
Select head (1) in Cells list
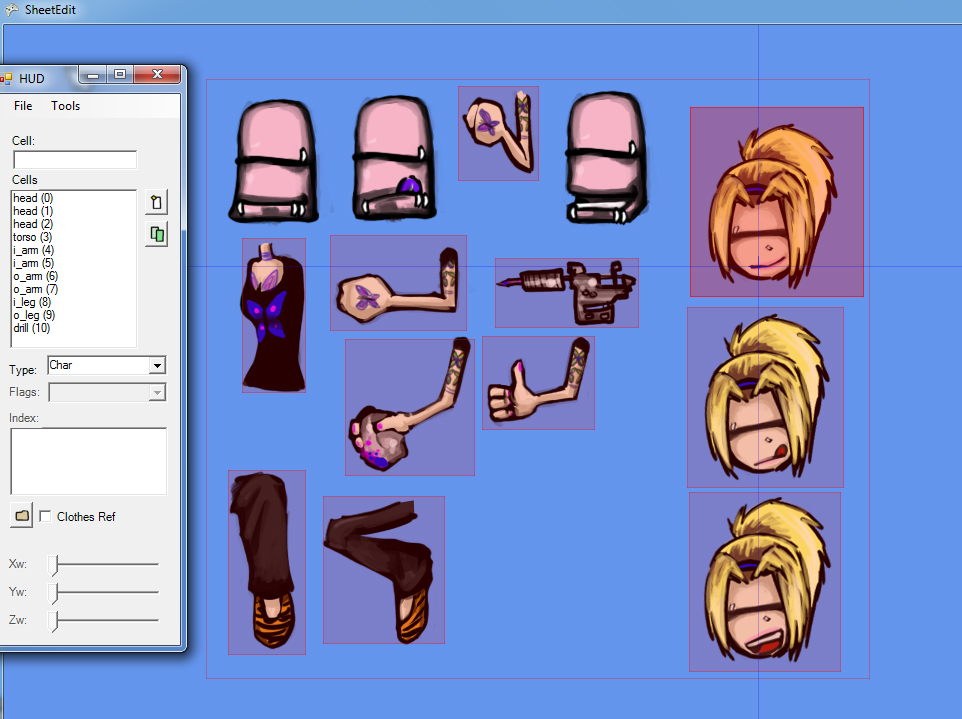point(33,211)
